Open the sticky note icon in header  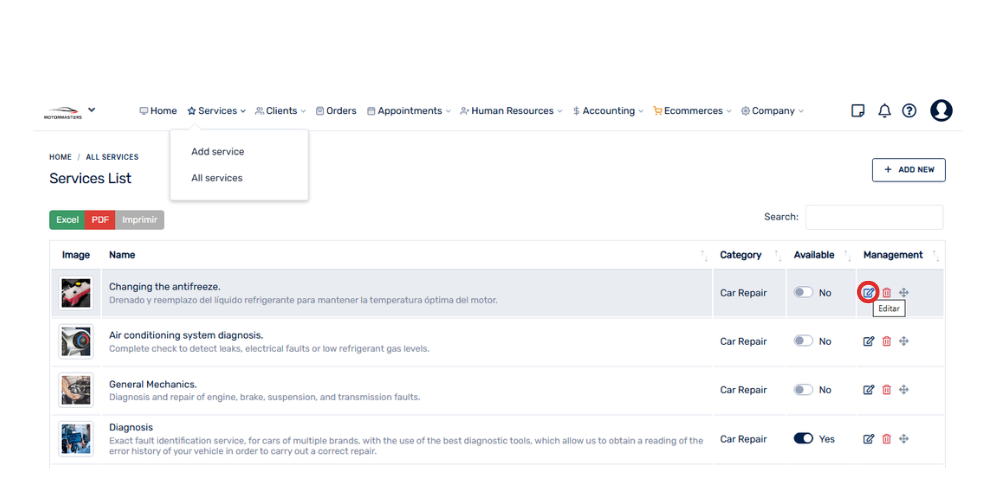click(x=858, y=111)
